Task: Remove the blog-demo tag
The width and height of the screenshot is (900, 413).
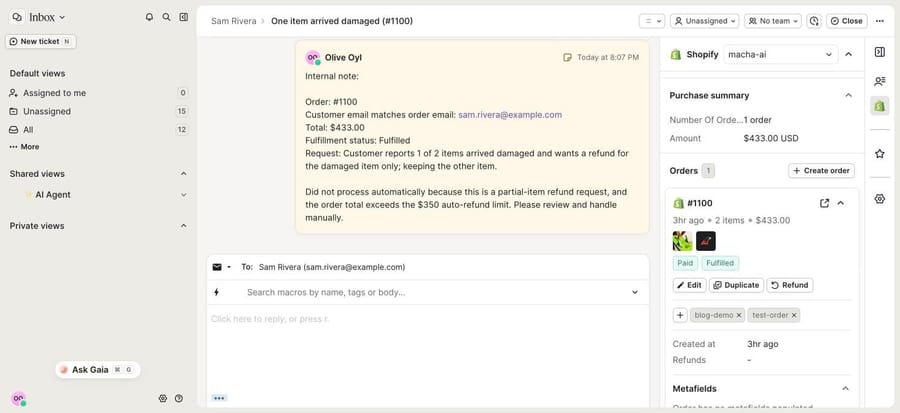Action: [x=739, y=315]
